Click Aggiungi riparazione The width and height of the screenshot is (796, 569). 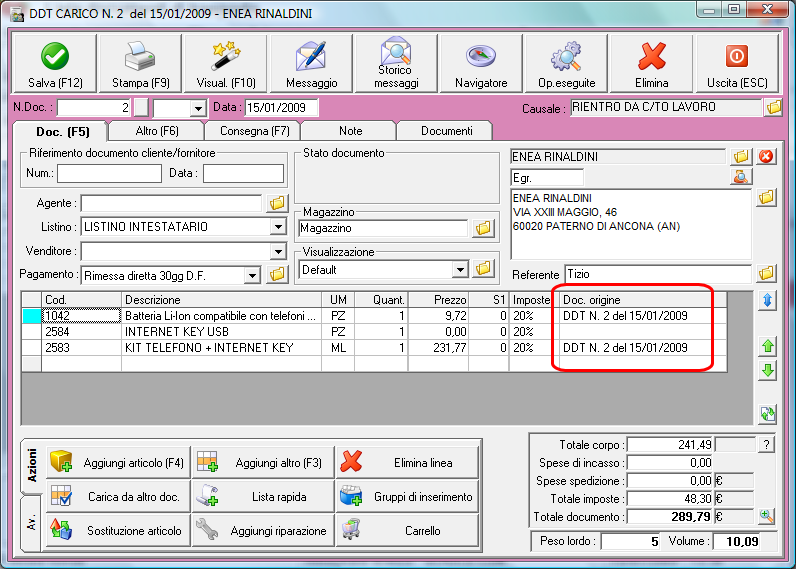[263, 530]
